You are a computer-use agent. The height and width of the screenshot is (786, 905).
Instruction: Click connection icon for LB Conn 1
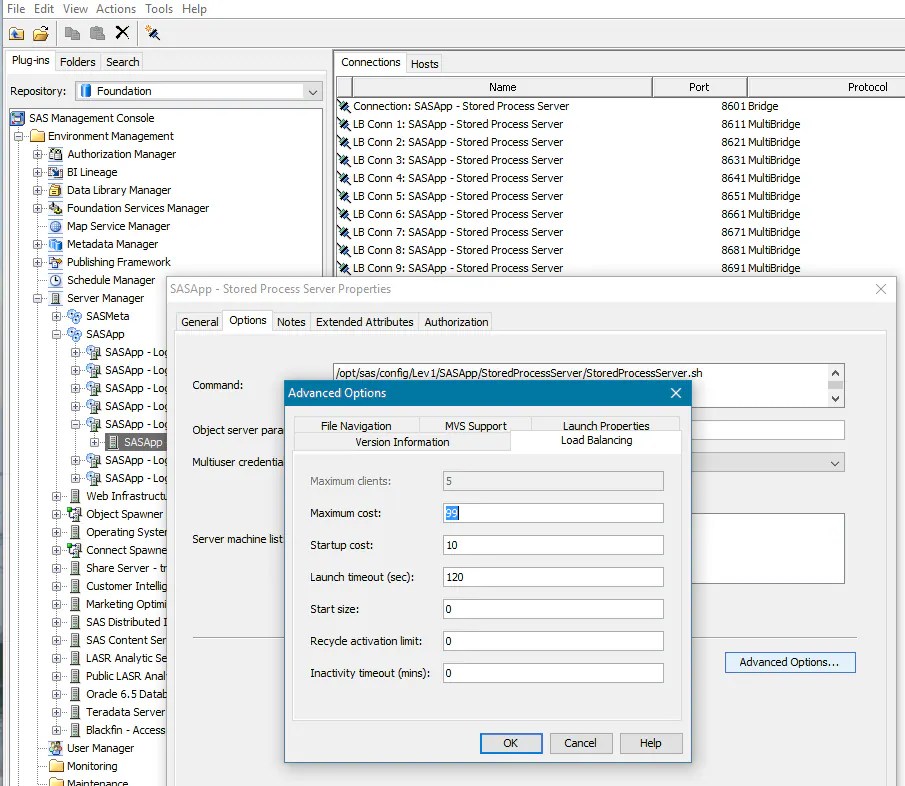[344, 124]
